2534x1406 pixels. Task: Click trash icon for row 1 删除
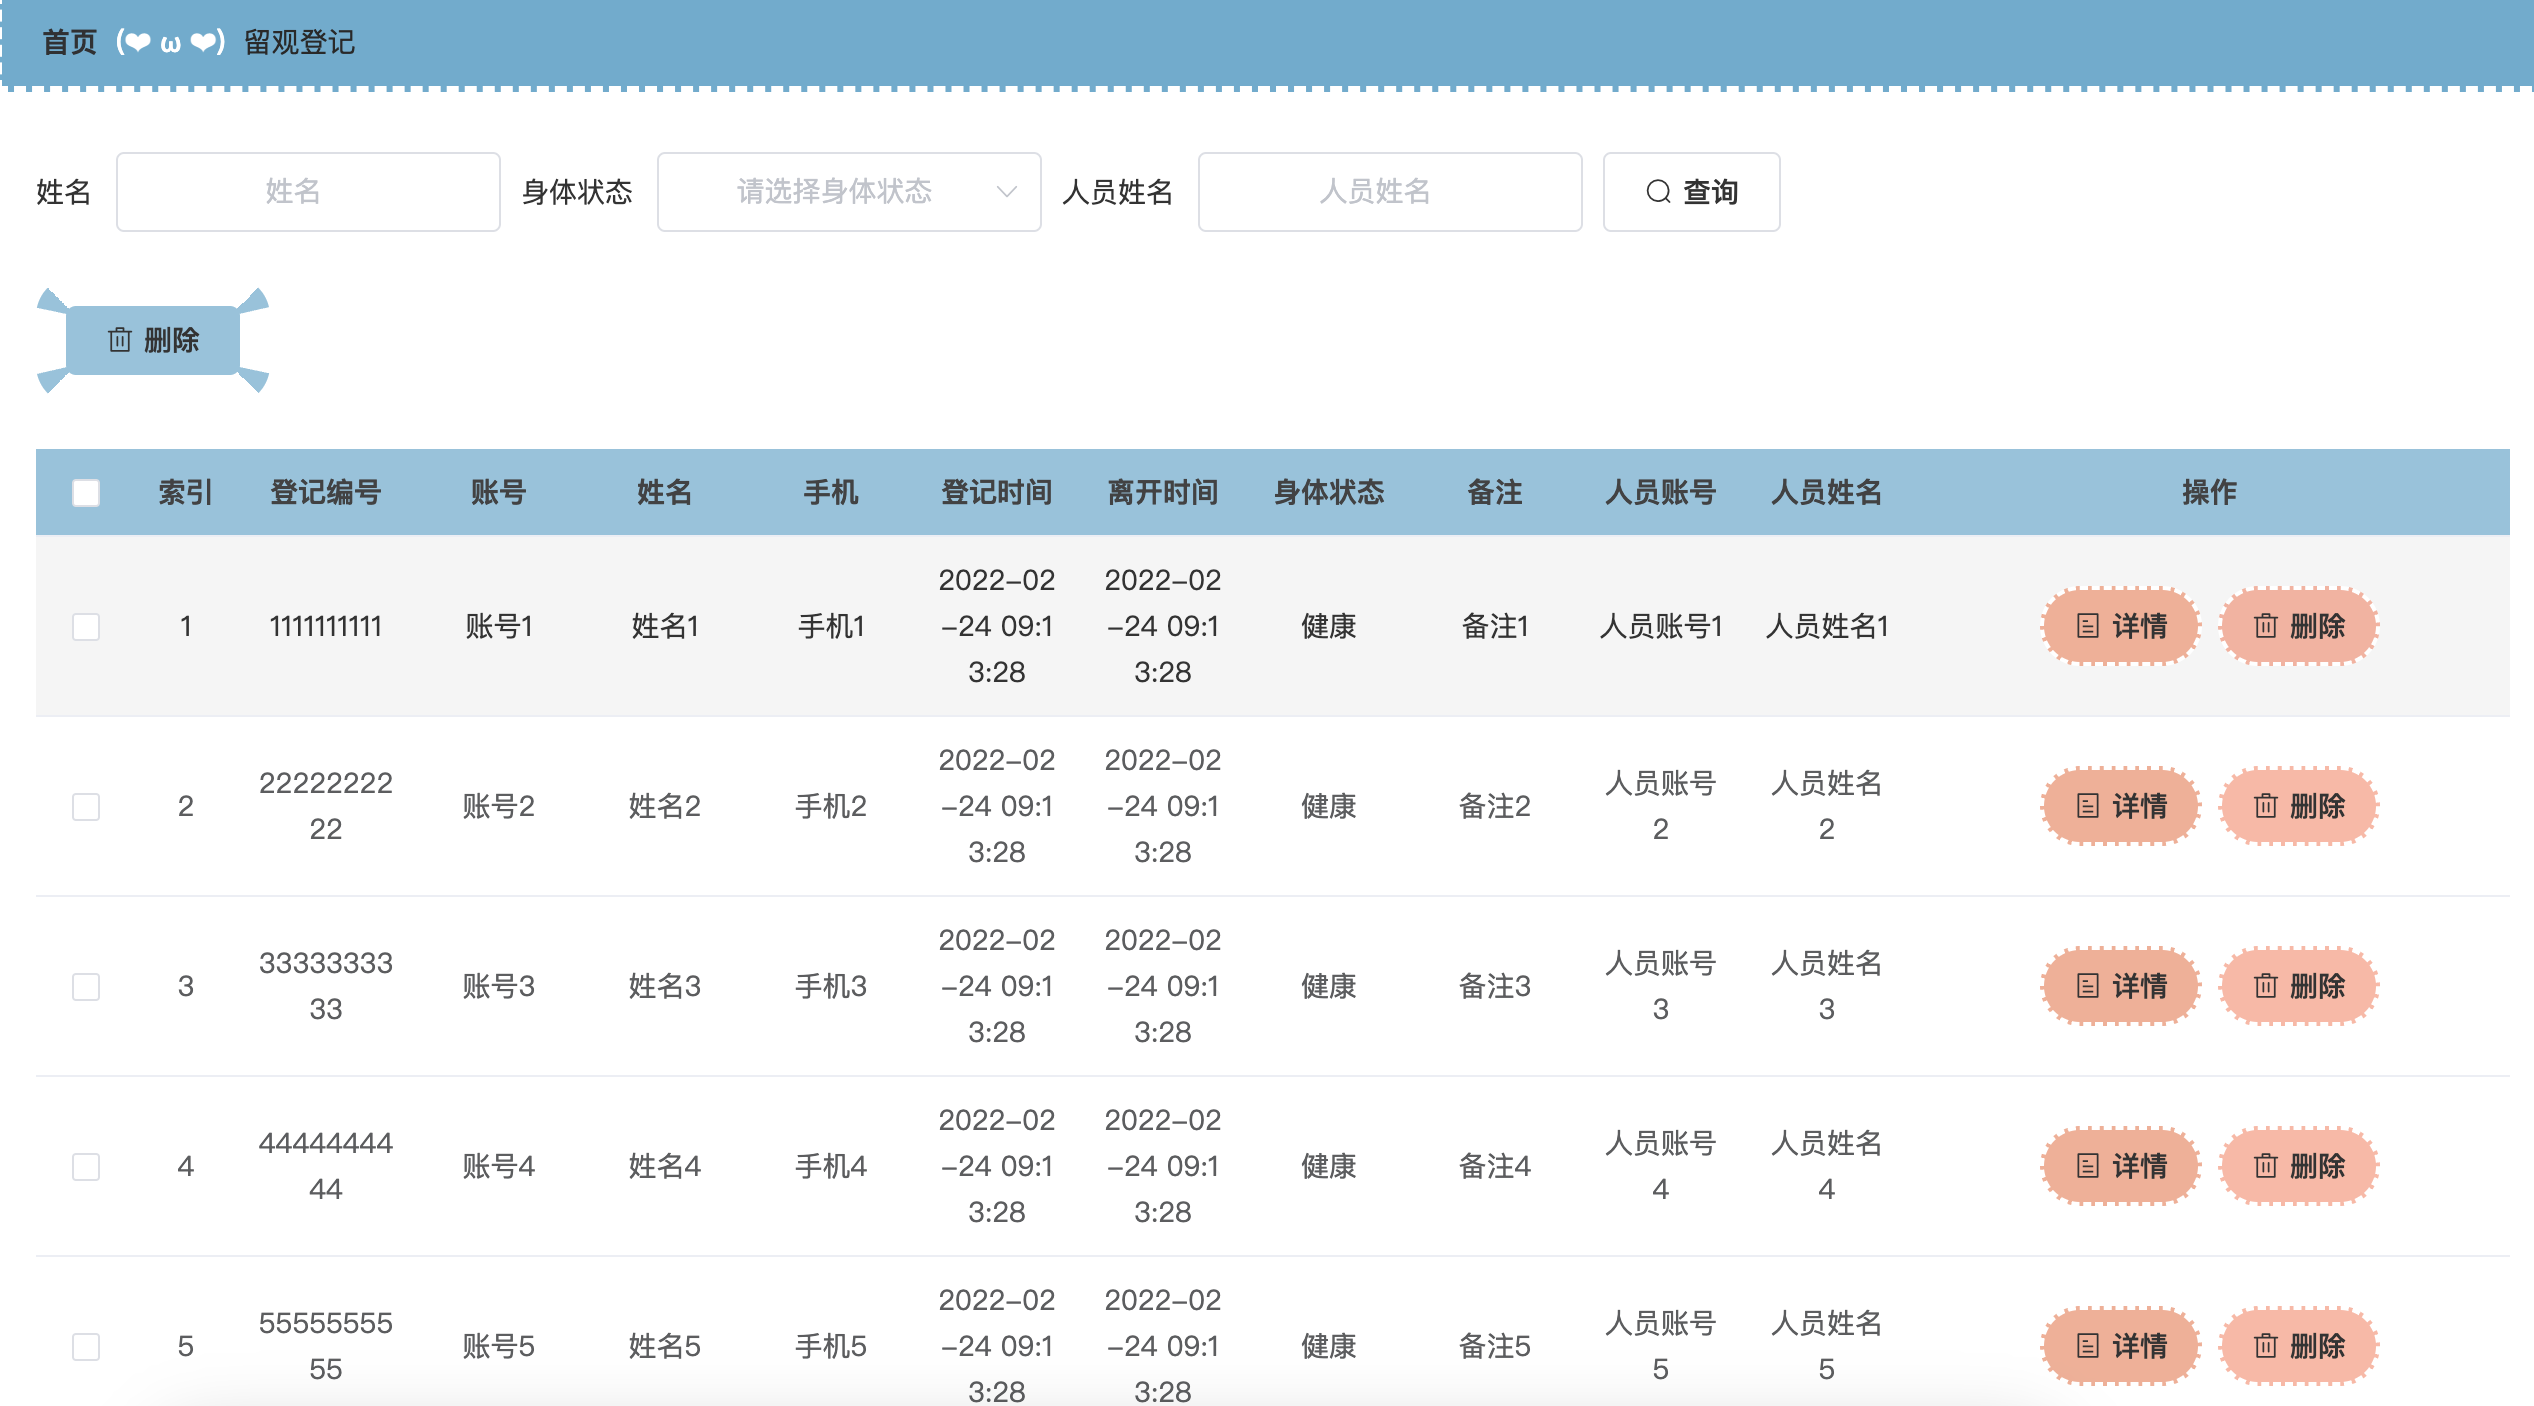click(x=2265, y=626)
